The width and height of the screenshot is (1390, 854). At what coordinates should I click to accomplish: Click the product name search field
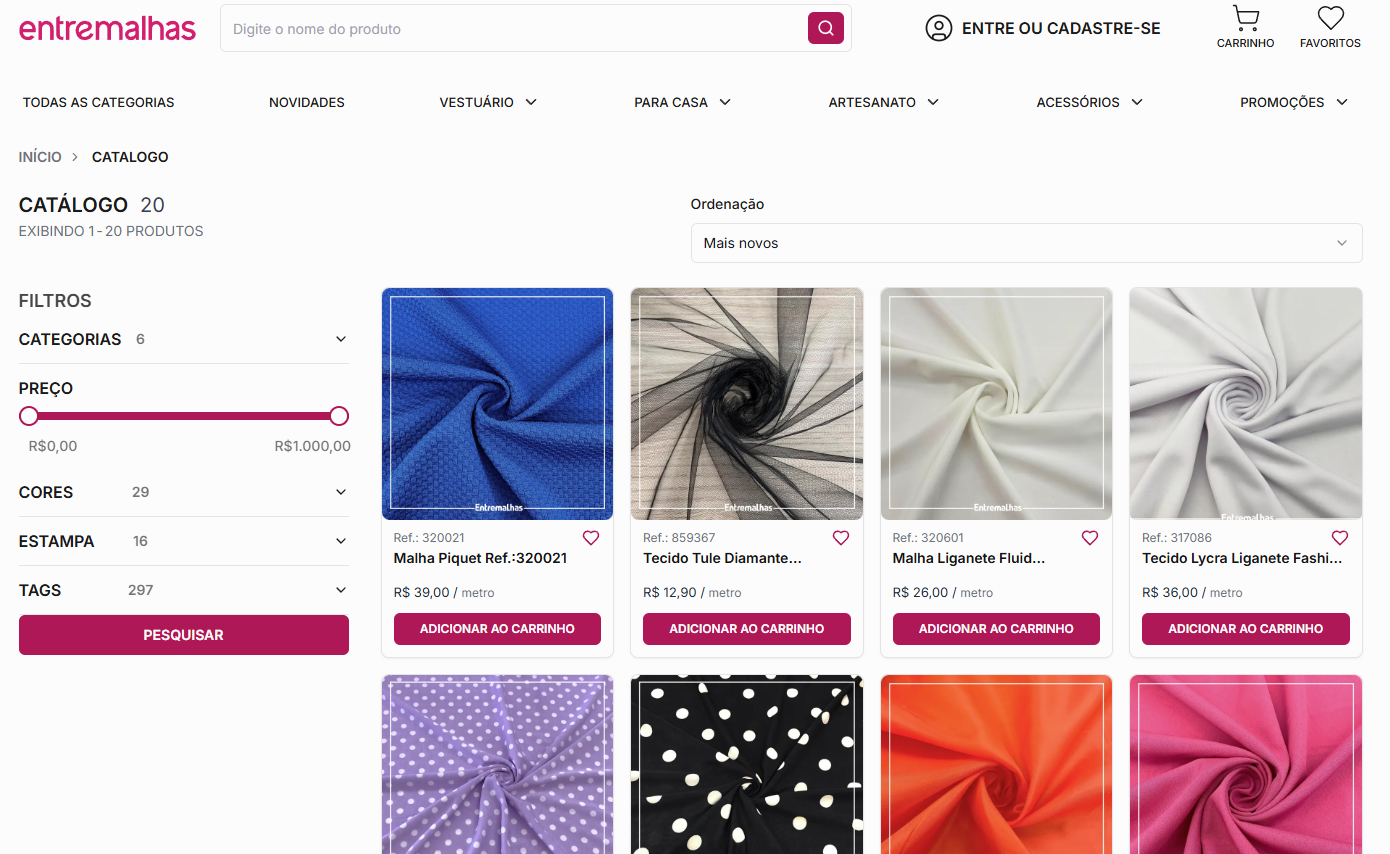pyautogui.click(x=514, y=28)
